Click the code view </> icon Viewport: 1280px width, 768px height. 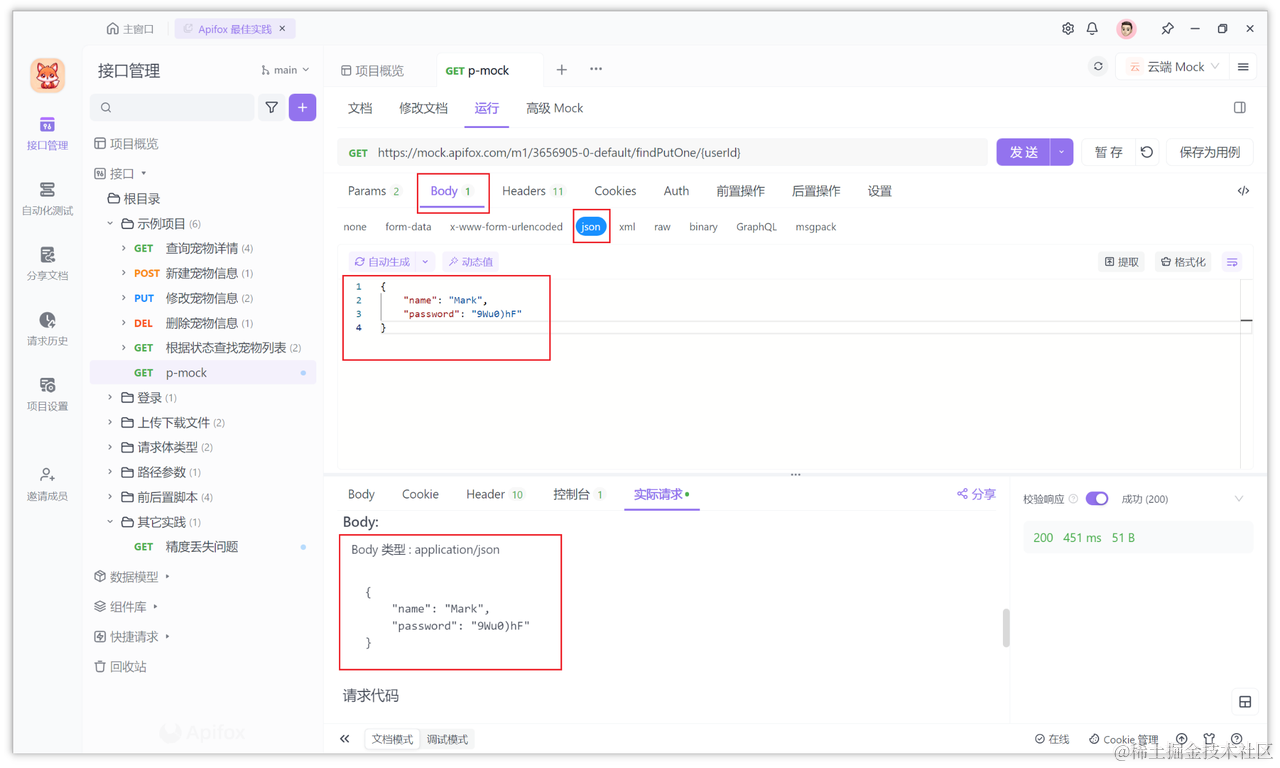[1243, 190]
